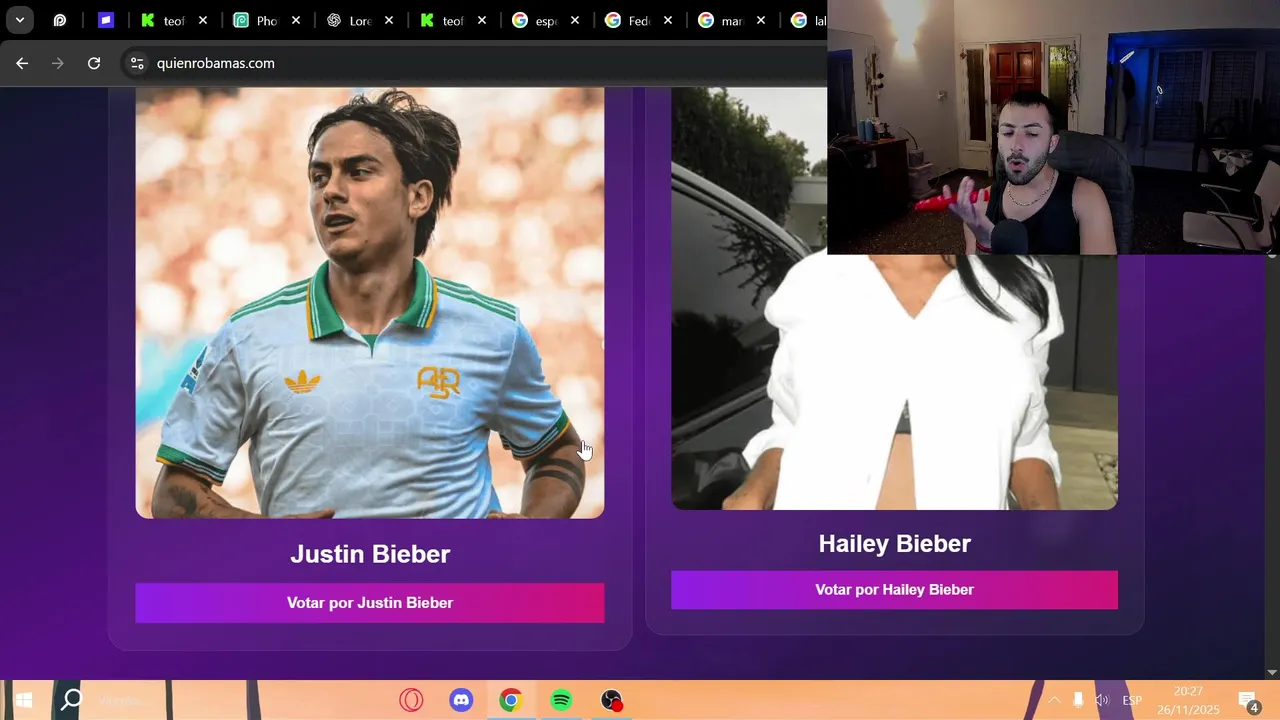The height and width of the screenshot is (720, 1280).
Task: Click the Justin Bieber card photo
Action: click(370, 302)
